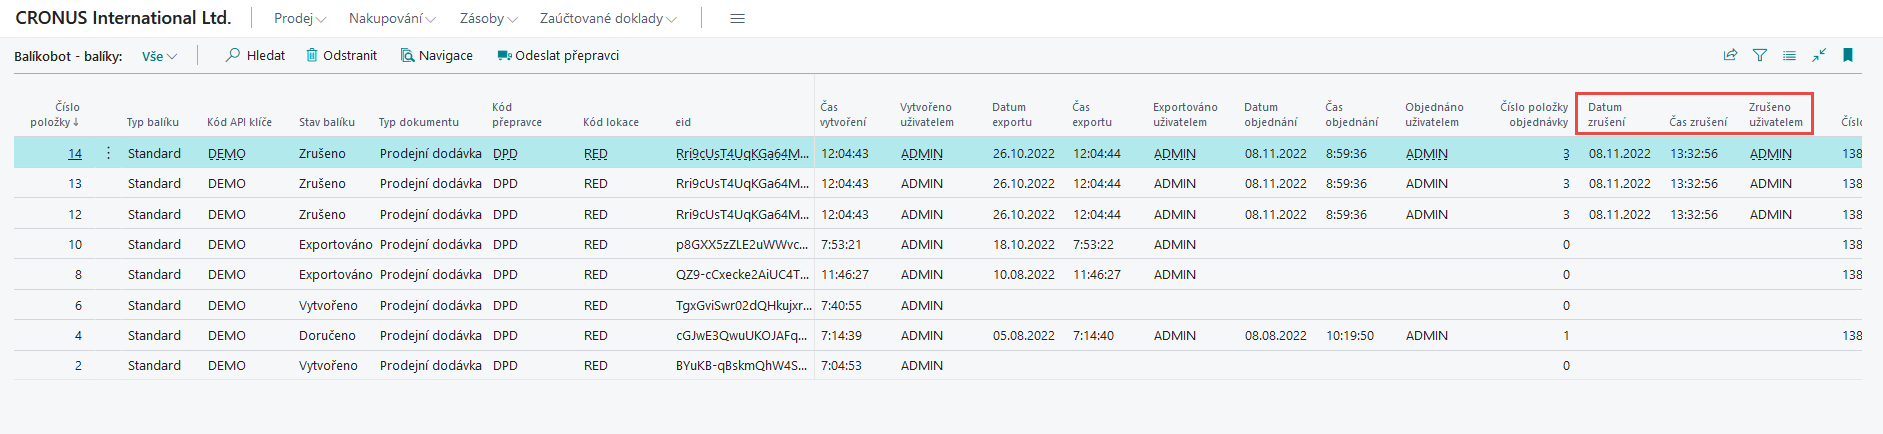Screen dimensions: 1883x434
Task: Expand the Nakupování dropdown menu
Action: [391, 19]
